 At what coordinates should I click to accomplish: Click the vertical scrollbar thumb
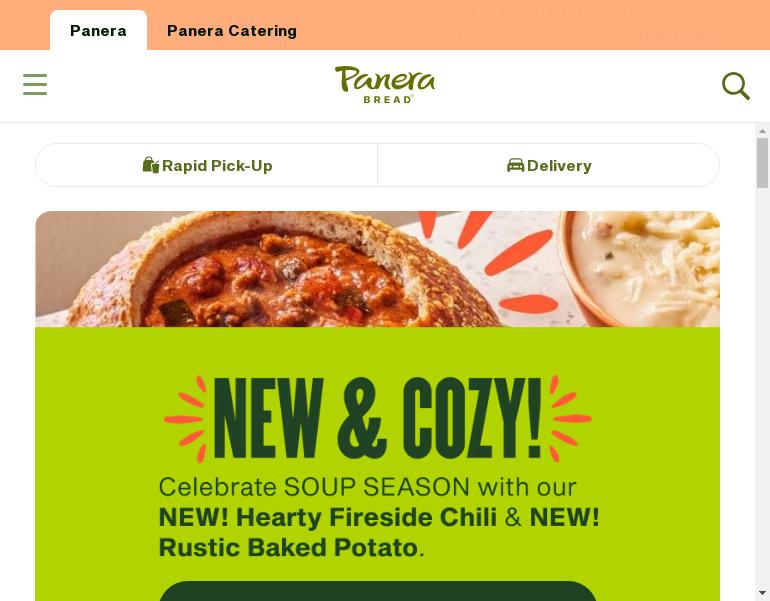click(x=762, y=163)
